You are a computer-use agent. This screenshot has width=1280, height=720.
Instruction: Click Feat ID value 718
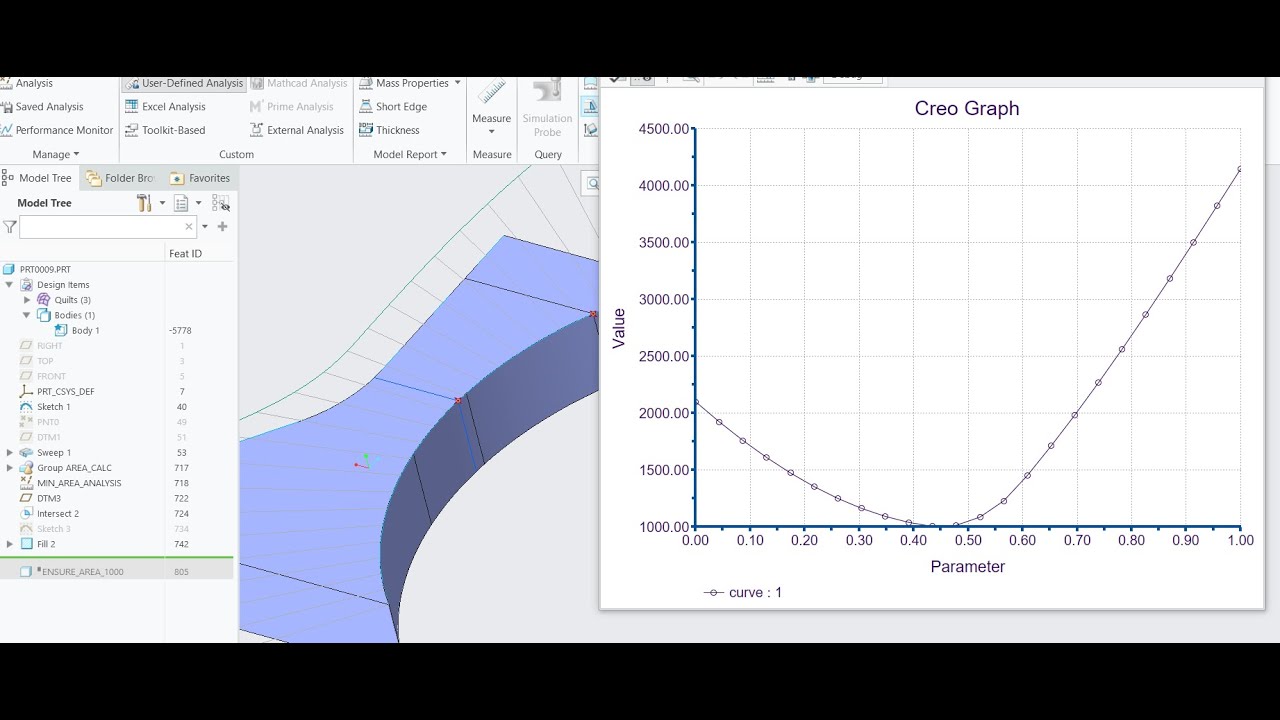pos(181,483)
